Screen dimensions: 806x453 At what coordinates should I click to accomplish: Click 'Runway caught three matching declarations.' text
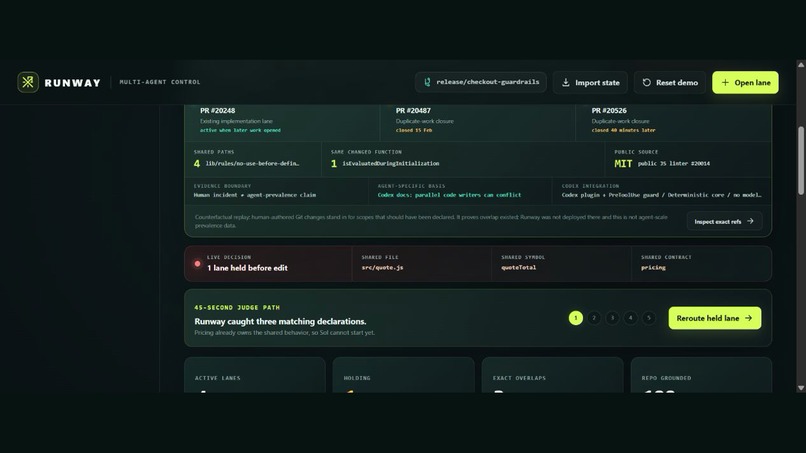click(x=280, y=321)
